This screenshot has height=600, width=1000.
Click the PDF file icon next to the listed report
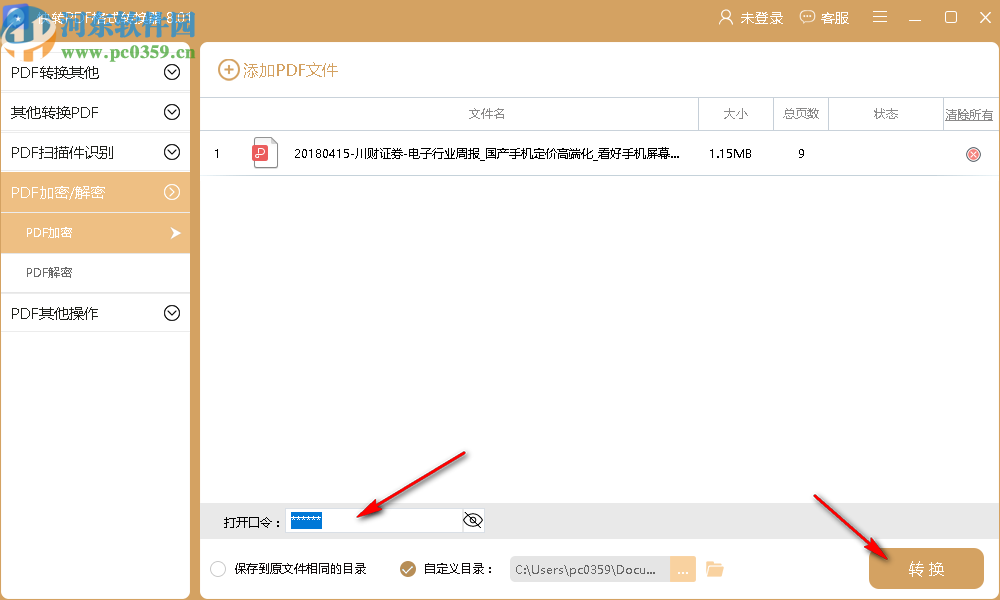[x=263, y=153]
